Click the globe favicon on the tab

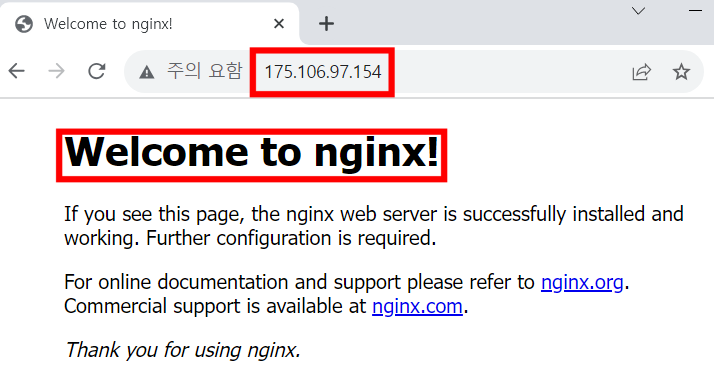tap(24, 24)
